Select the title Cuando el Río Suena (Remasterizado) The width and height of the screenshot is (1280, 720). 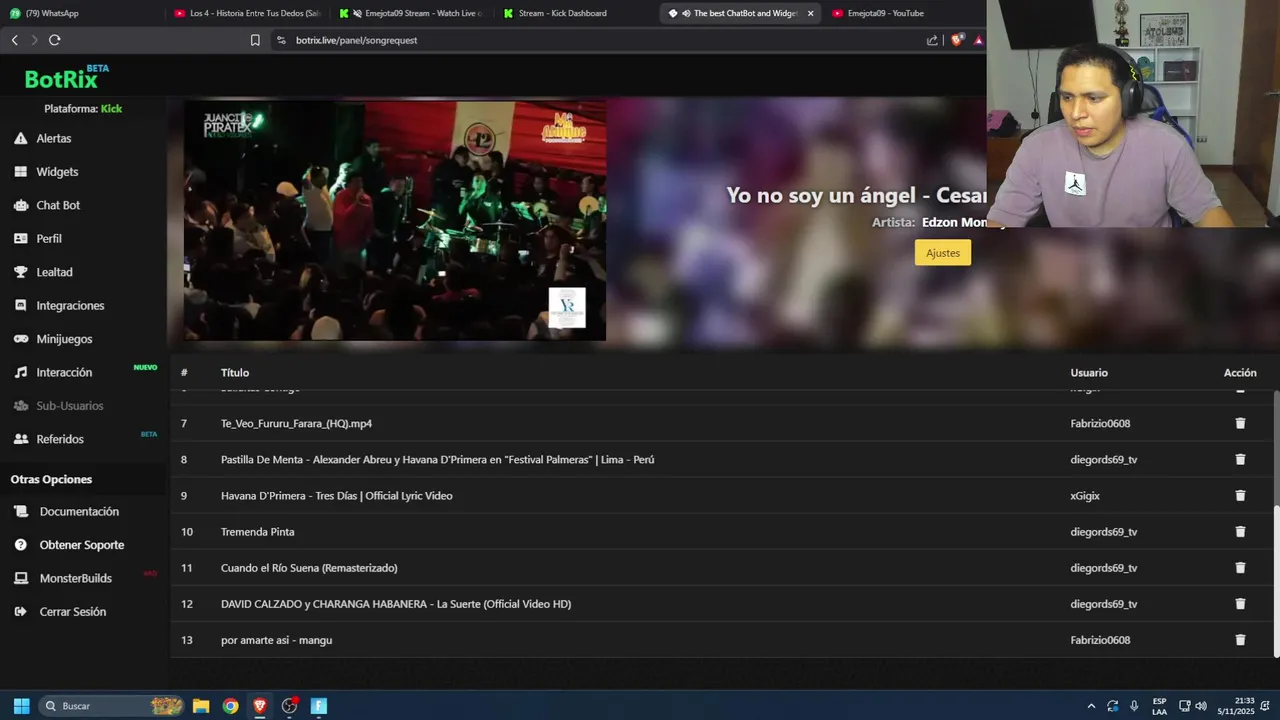tap(309, 567)
